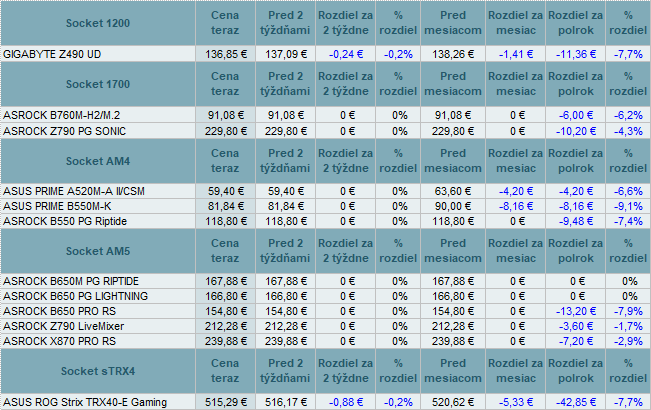651x410 pixels.
Task: Select the -42,85 € half-year difference
Action: point(575,402)
